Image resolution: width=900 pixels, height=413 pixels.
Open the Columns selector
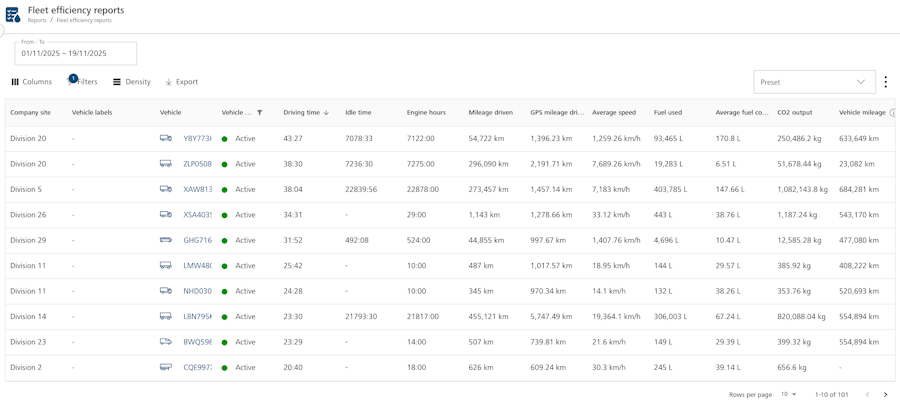point(31,82)
